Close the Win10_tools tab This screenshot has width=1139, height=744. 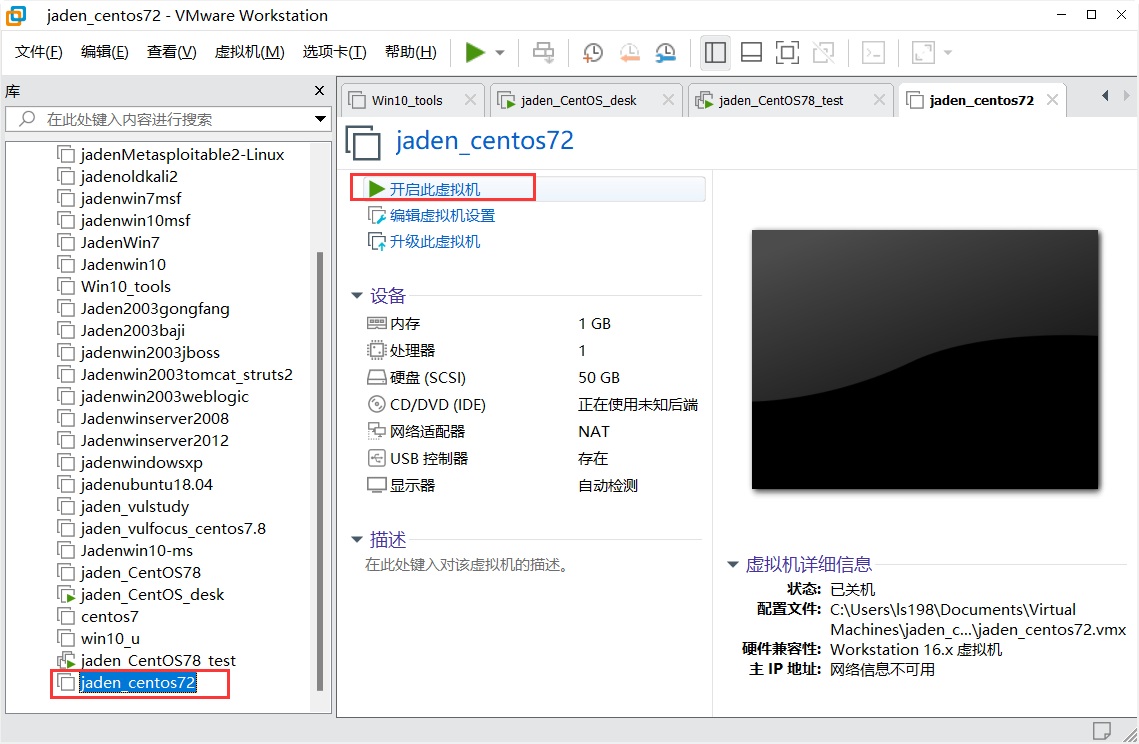[470, 99]
